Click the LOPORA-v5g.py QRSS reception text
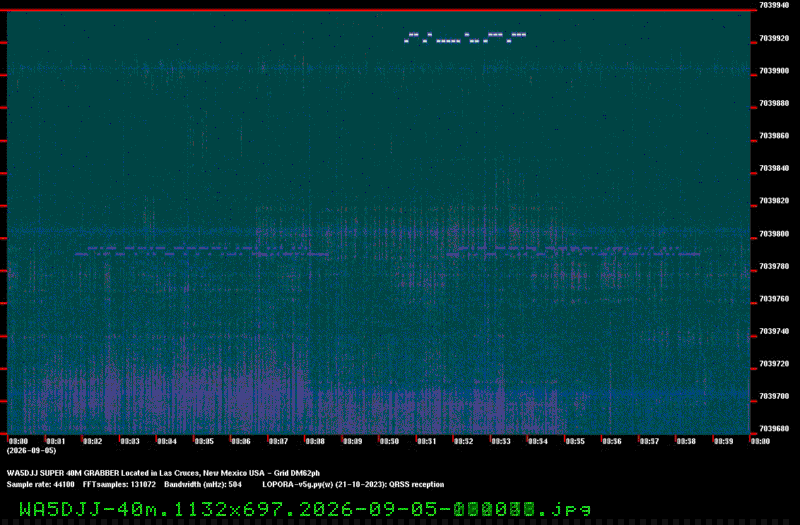 (x=353, y=484)
